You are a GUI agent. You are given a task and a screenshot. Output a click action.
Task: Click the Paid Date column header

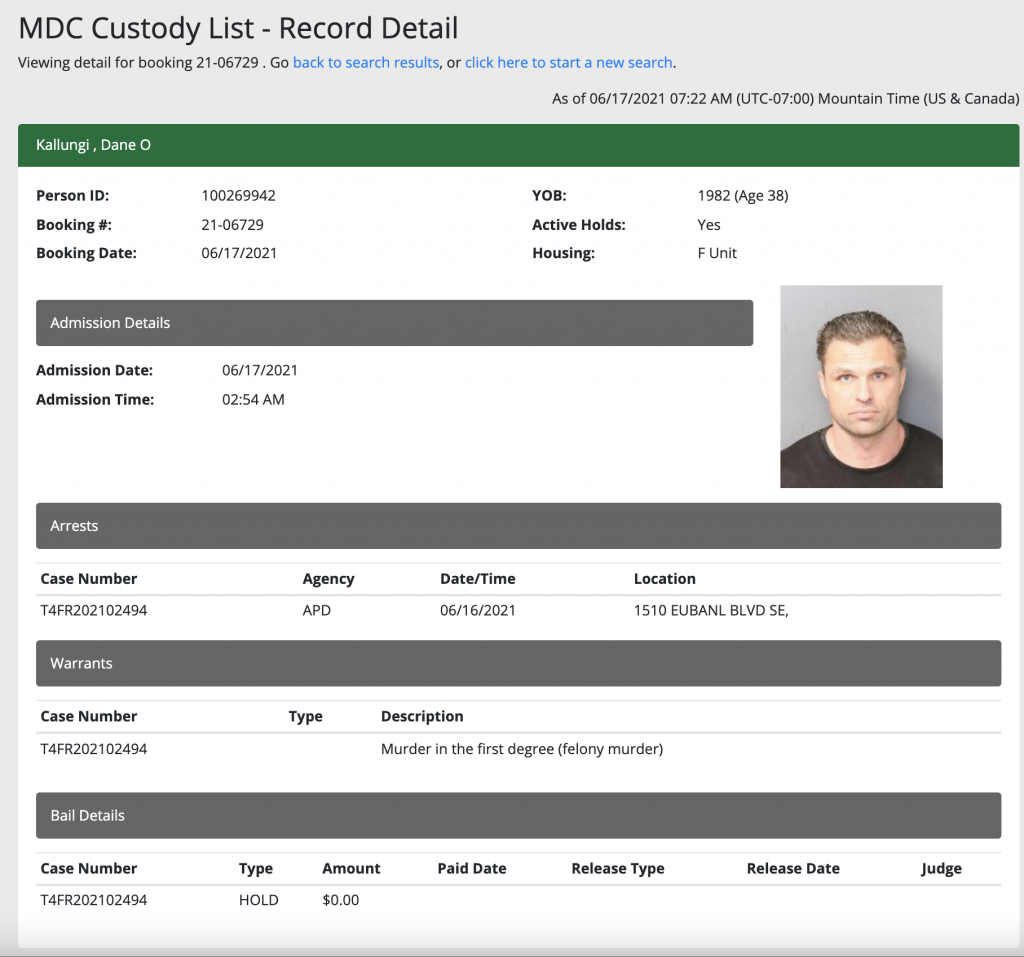click(x=471, y=868)
